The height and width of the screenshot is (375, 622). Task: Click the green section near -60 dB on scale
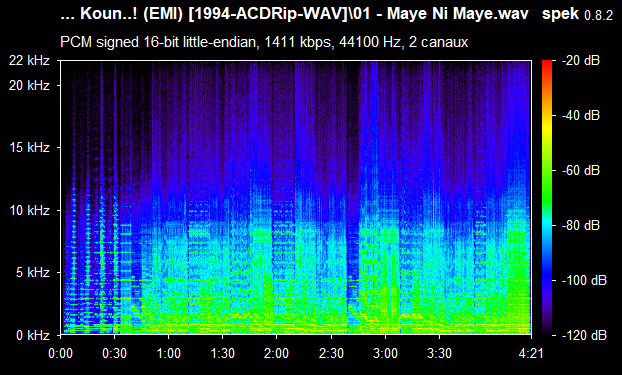click(547, 171)
